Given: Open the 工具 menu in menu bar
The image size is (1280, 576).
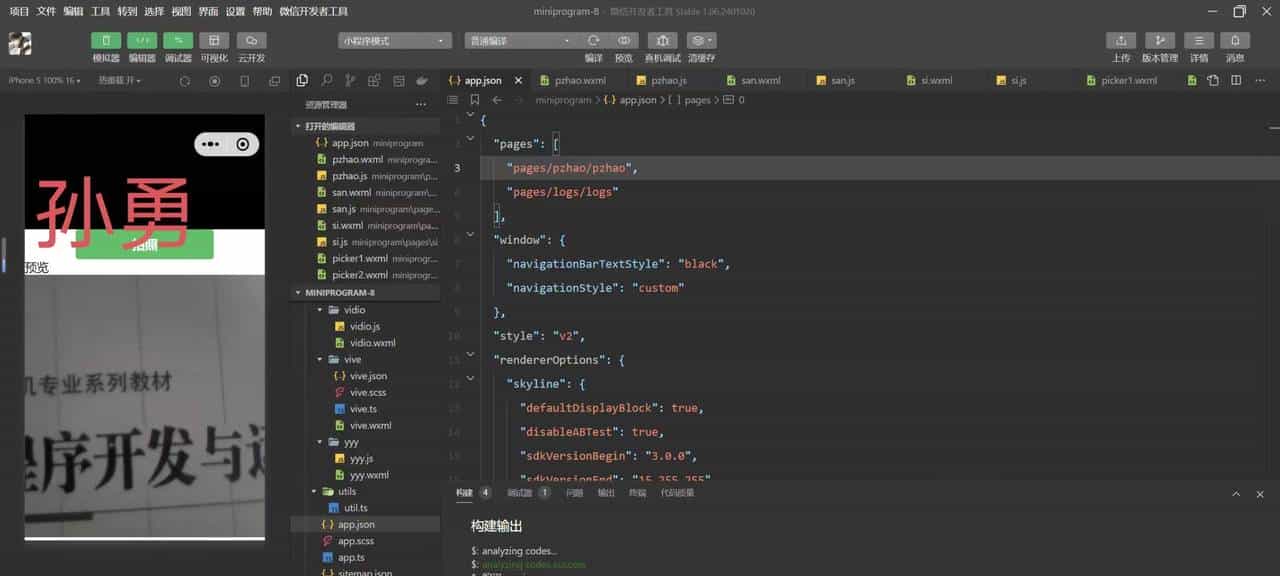Looking at the screenshot, I should (x=100, y=11).
